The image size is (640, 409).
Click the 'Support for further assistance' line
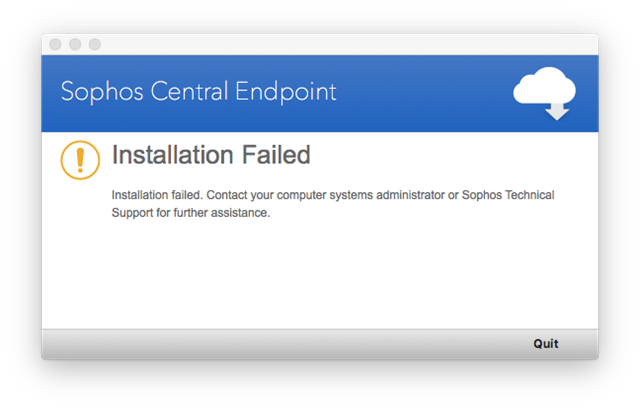point(191,213)
